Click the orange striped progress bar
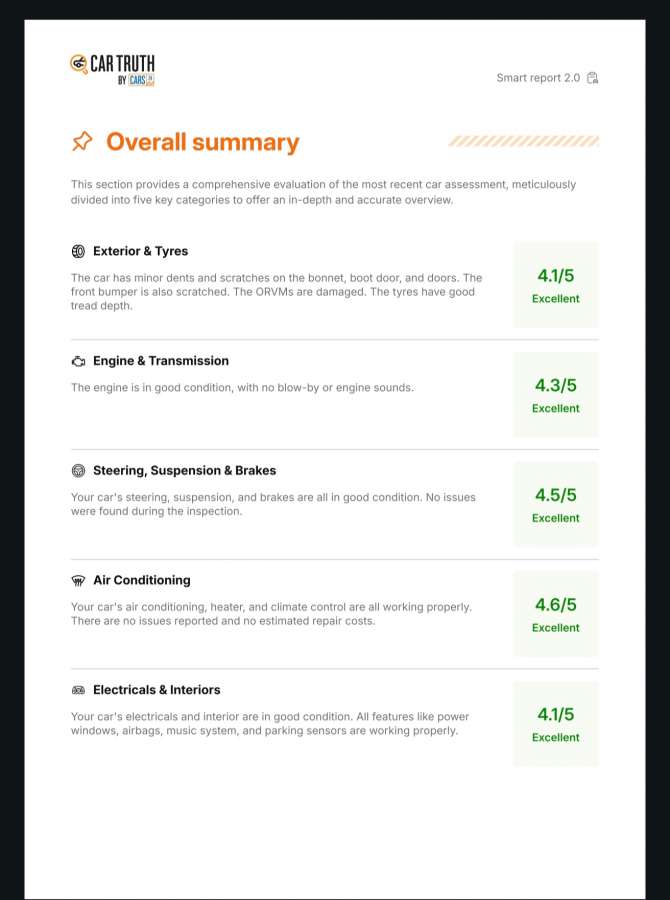 tap(524, 141)
